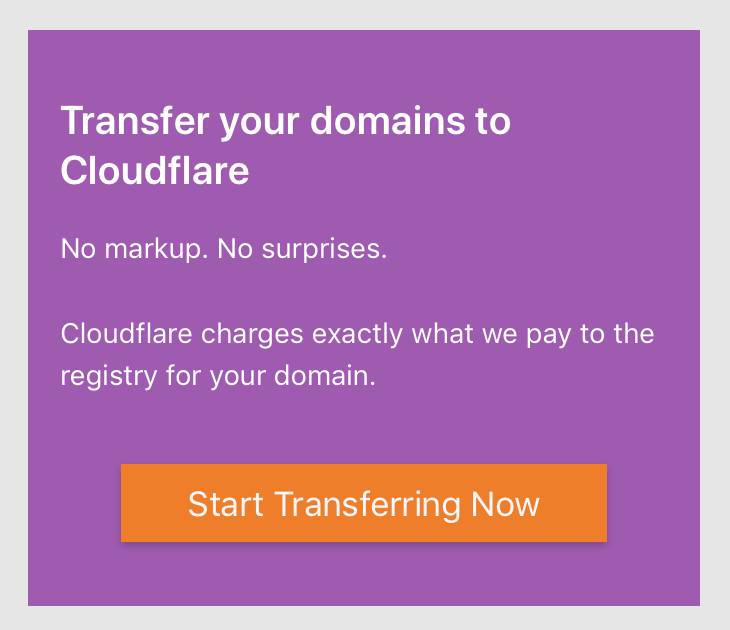Click the word 'domains' in the heading
Viewport: 730px width, 630px height.
pyautogui.click(x=387, y=121)
